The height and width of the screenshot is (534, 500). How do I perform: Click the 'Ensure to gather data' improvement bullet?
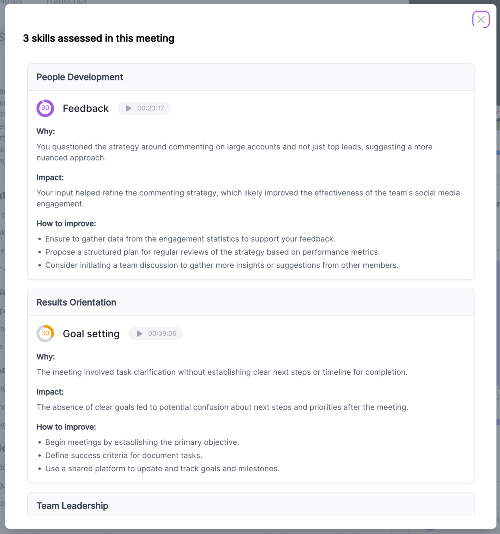coord(190,239)
